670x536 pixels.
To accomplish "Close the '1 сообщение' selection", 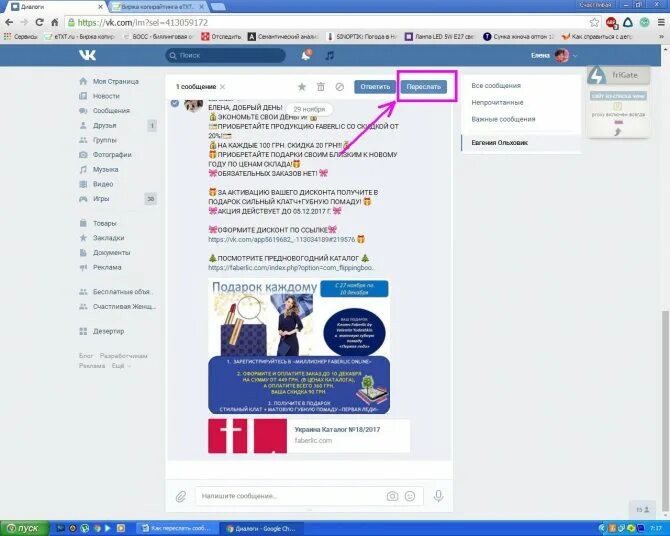I will pos(222,87).
